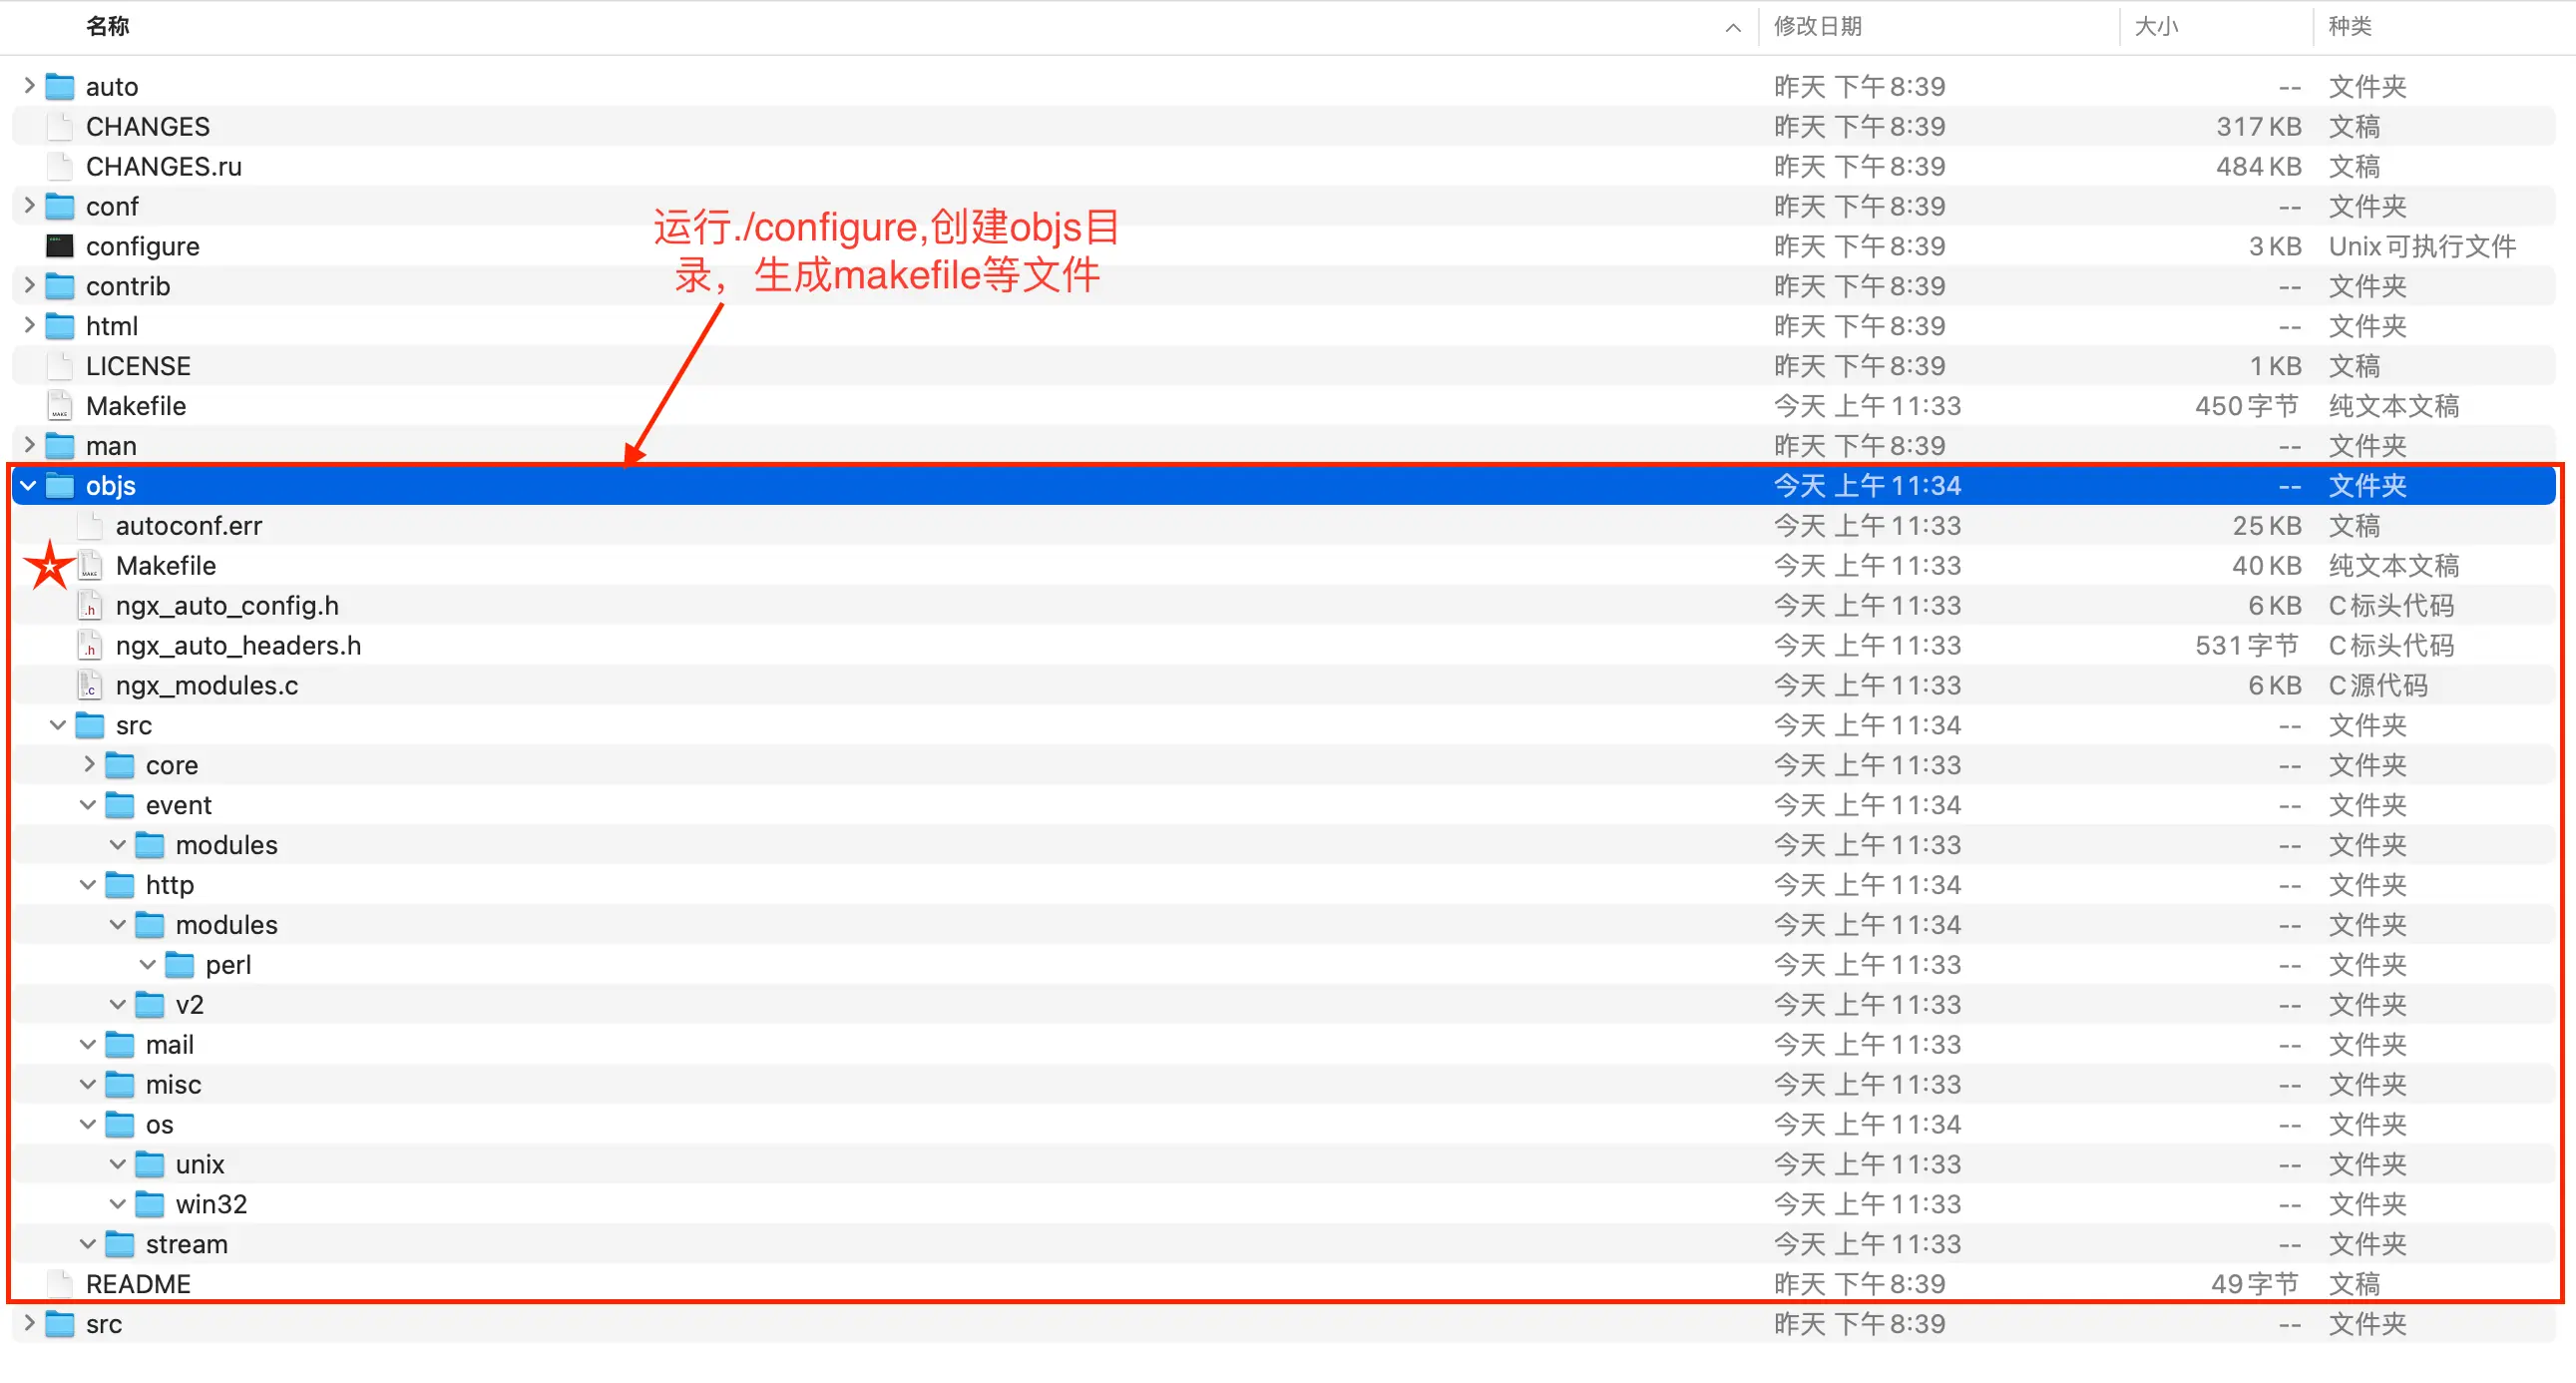The height and width of the screenshot is (1383, 2576).
Task: Expand the conf folder chevron
Action: (29, 206)
